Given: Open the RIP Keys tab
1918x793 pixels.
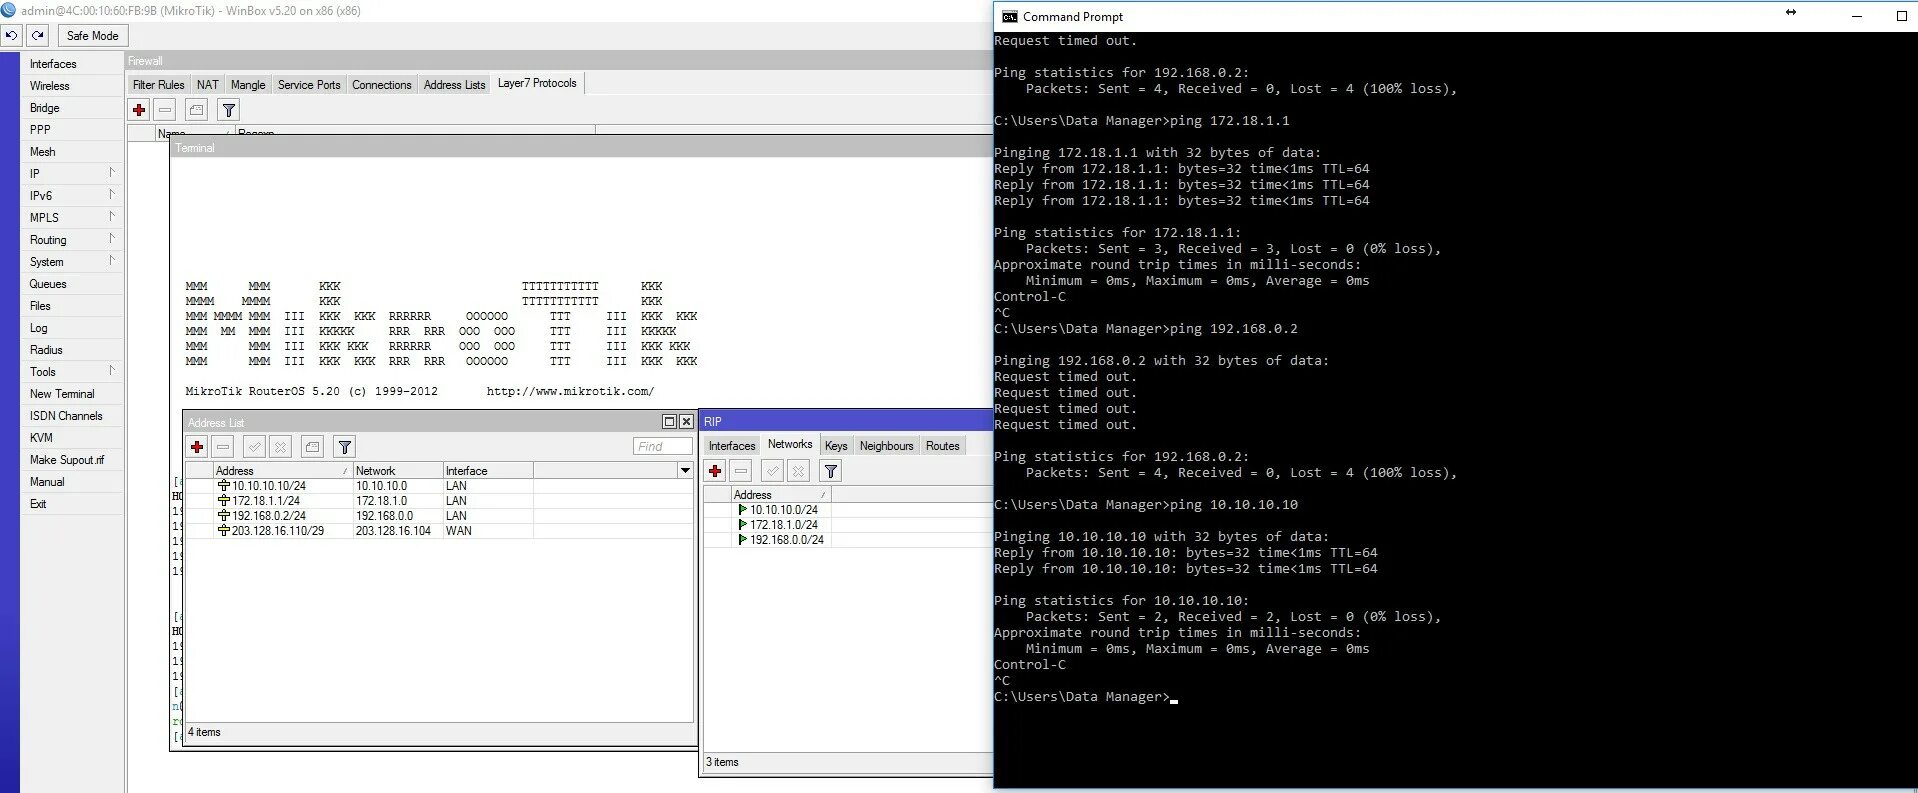Looking at the screenshot, I should [x=836, y=446].
